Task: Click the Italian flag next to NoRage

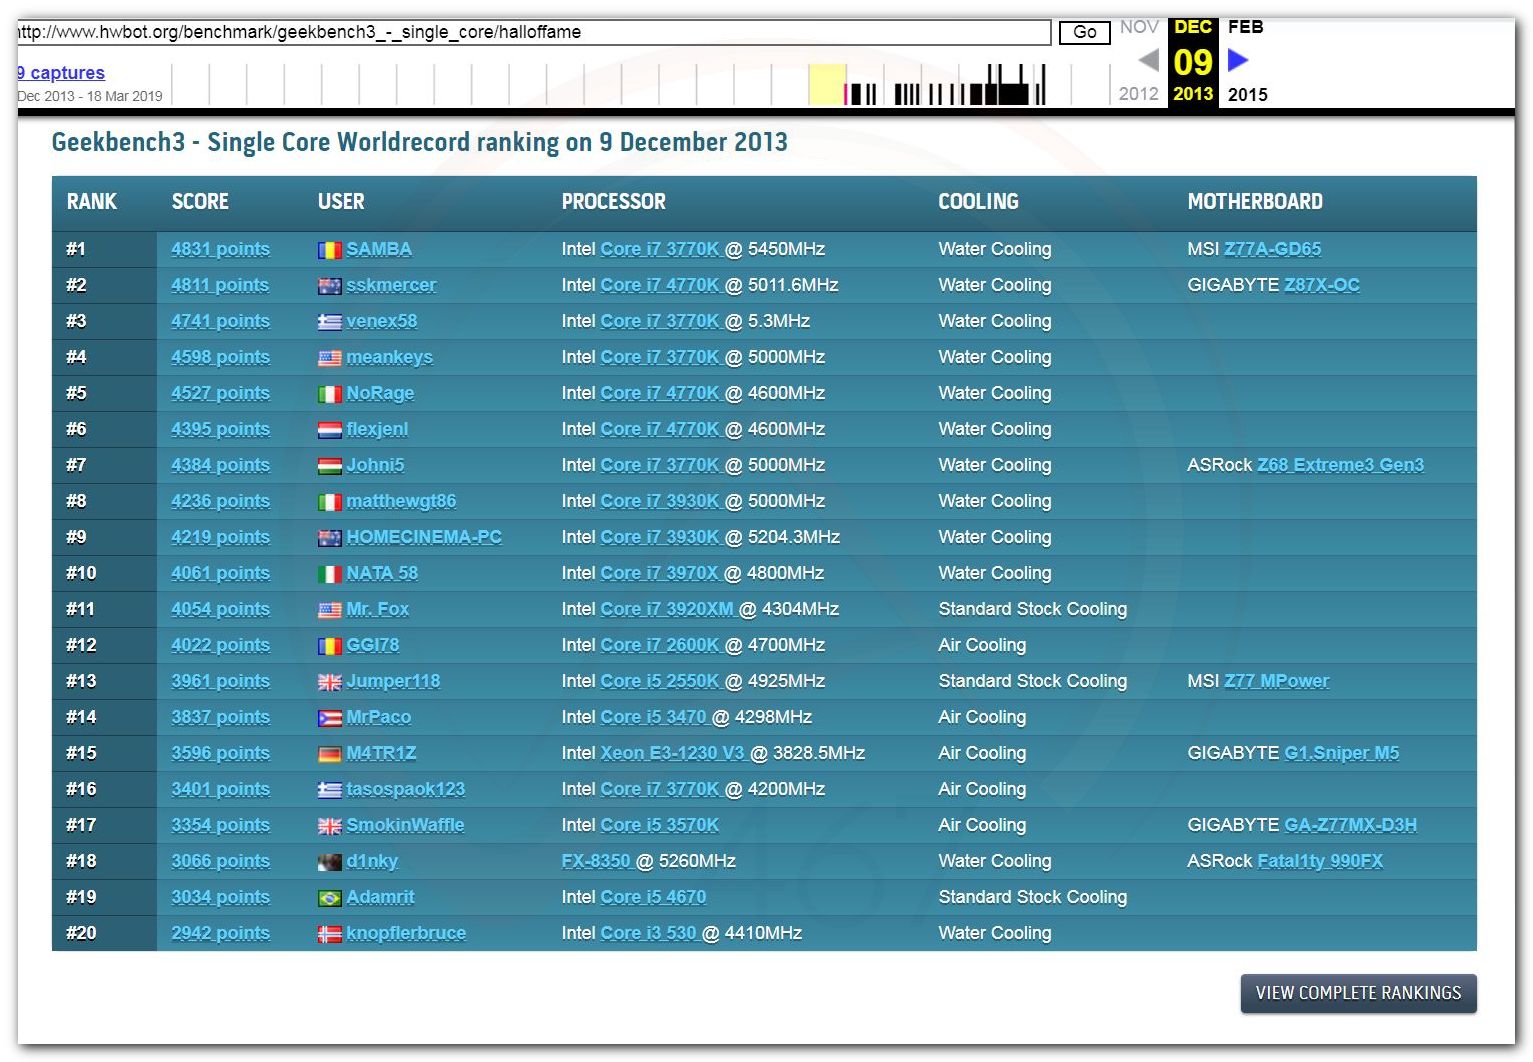Action: point(329,394)
